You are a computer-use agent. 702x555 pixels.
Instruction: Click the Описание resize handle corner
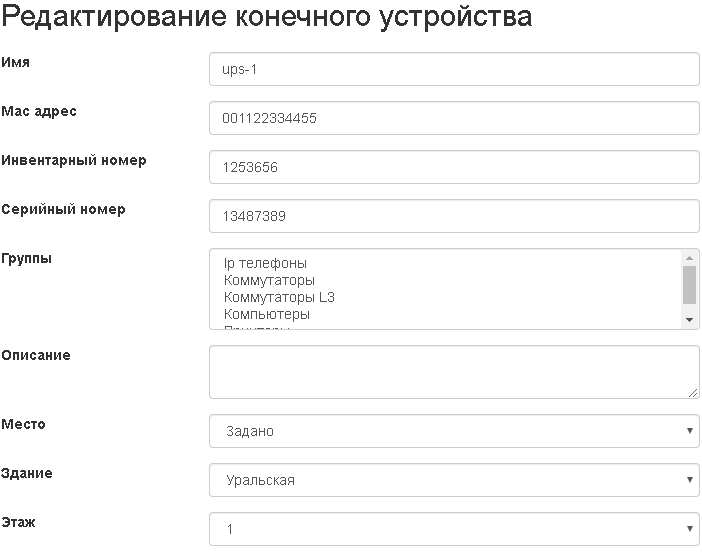[x=693, y=393]
